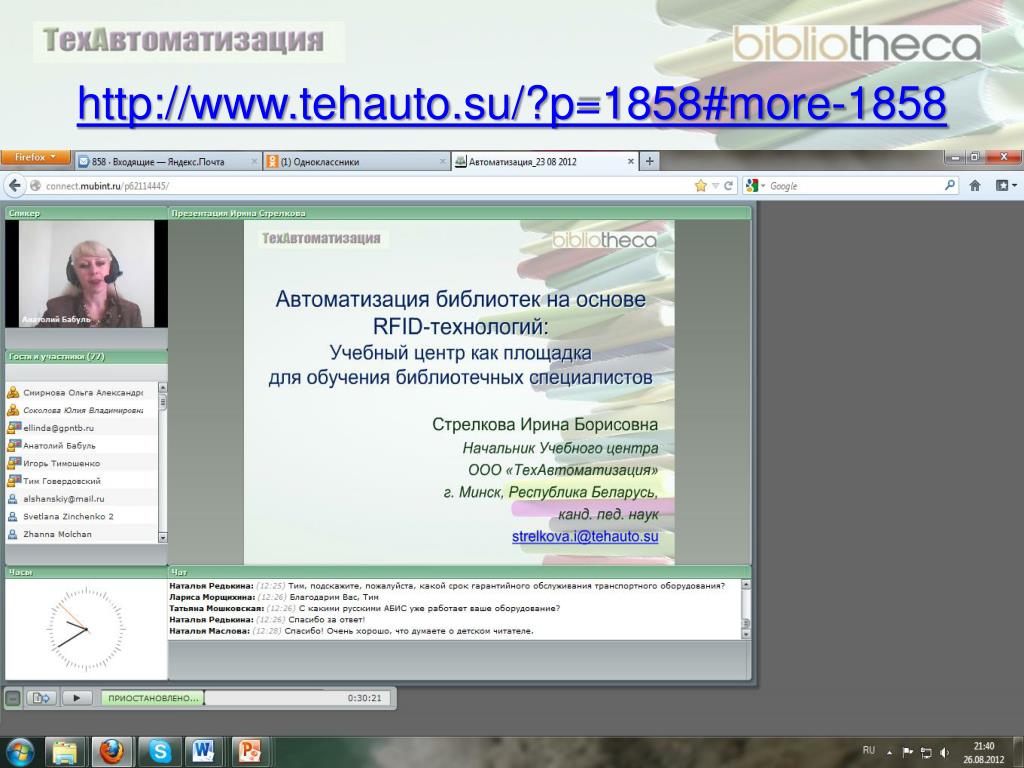Screen dimensions: 1024x768
Task: Click Наталья Редькина's 12:25 chat message
Action: (447, 586)
